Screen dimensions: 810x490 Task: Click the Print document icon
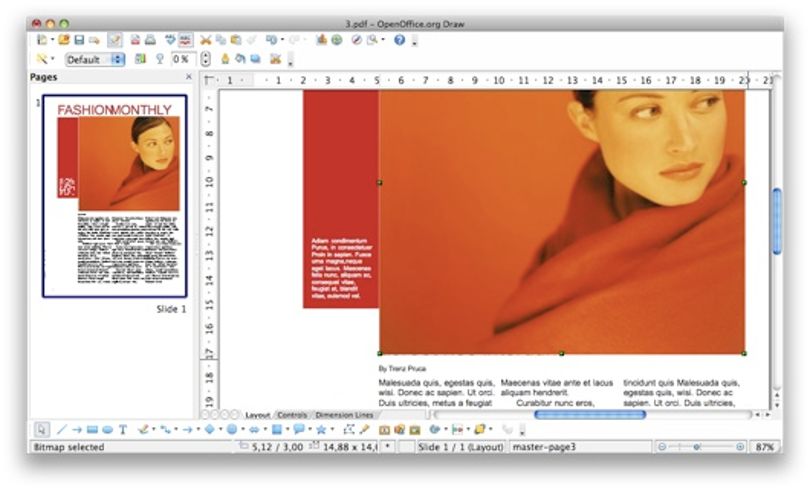coord(150,40)
